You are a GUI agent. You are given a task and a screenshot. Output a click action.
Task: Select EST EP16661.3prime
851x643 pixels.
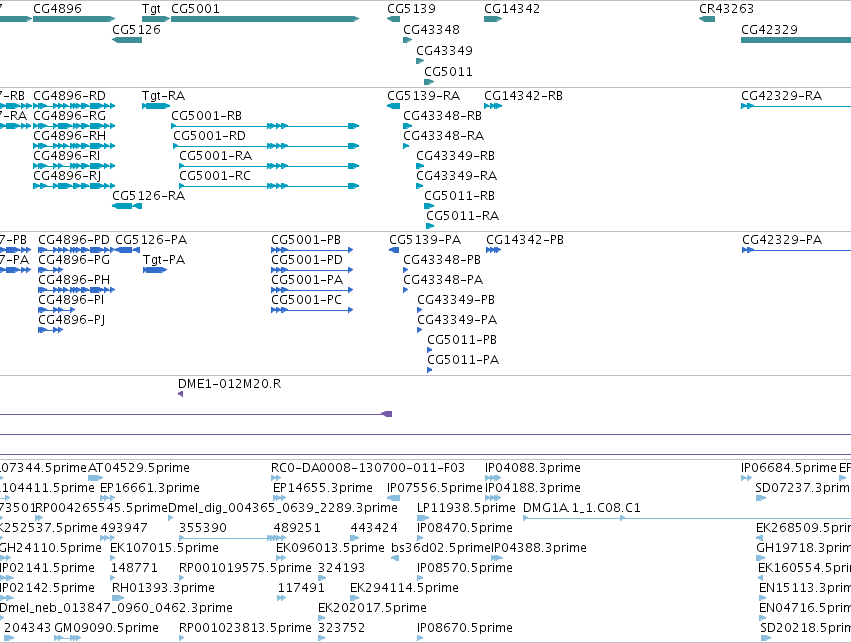point(150,488)
